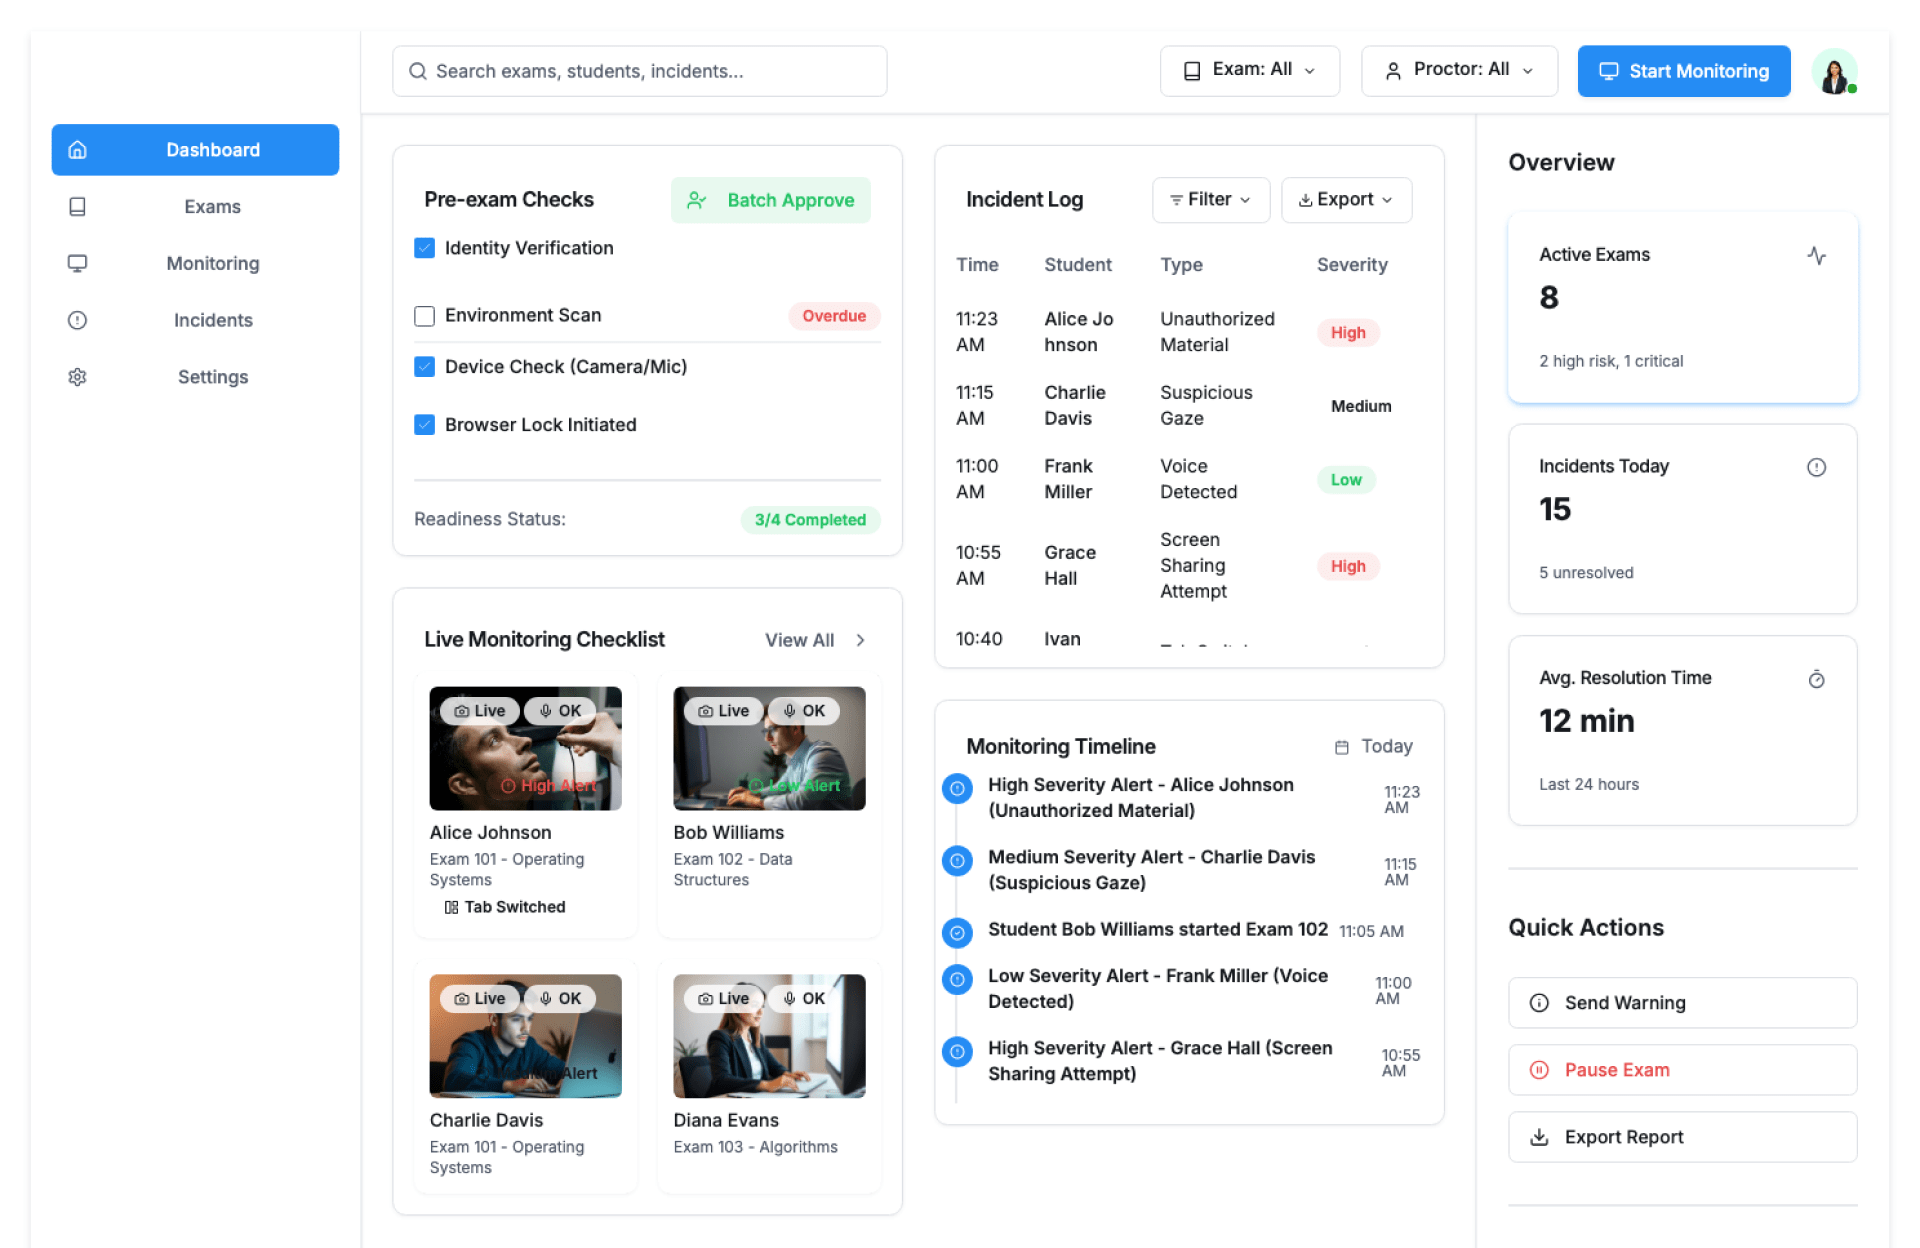Open the Incident Log Filter dropdown

[1210, 200]
